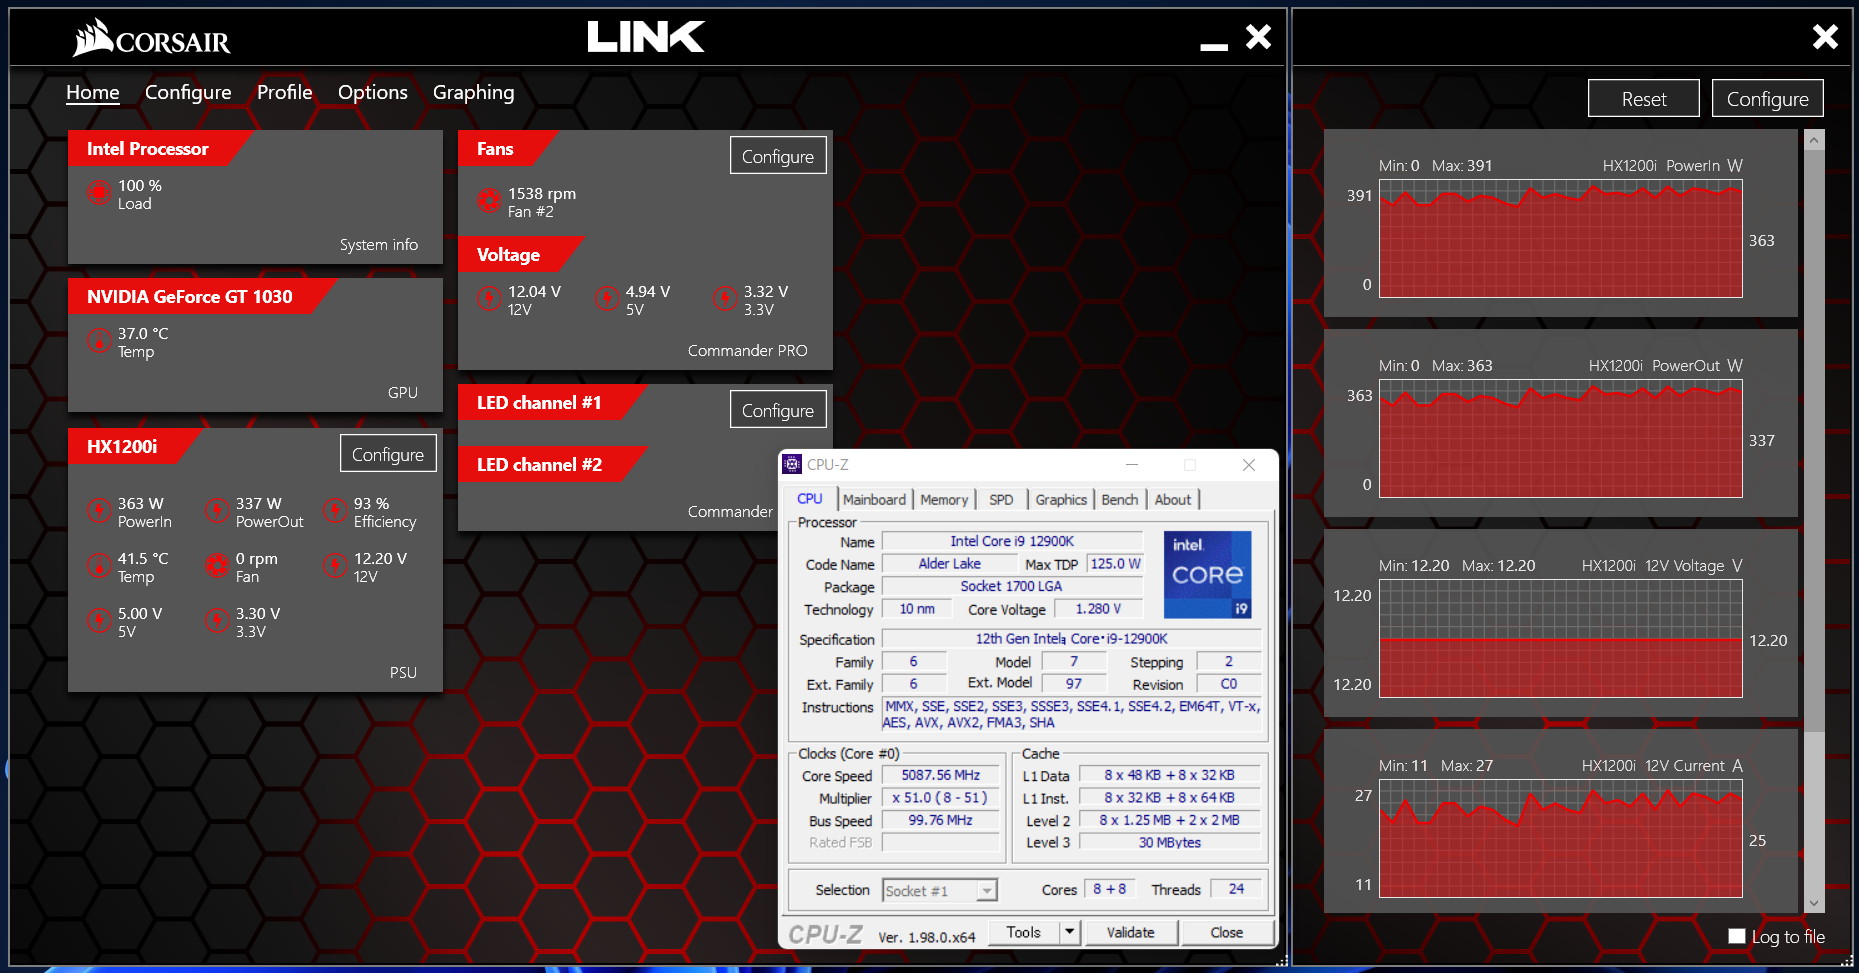Screen dimensions: 1859x973
Task: Click the GT 1030 temperature sensor icon
Action: click(x=98, y=341)
